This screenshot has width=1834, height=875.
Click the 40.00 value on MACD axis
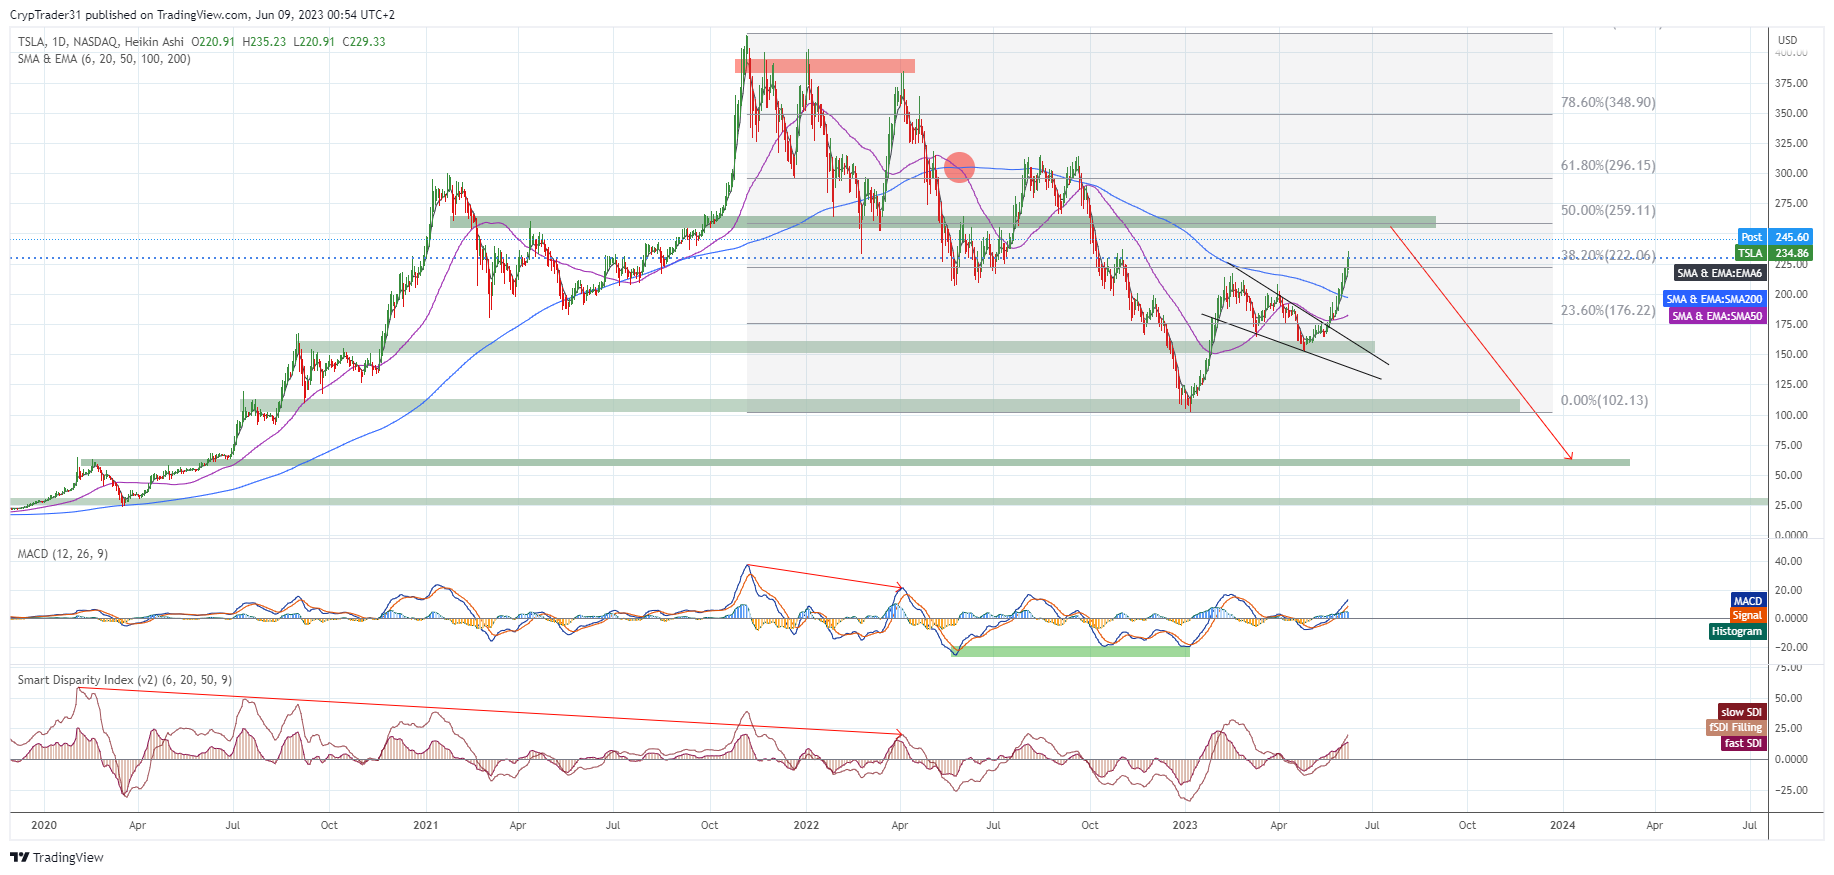[1789, 561]
